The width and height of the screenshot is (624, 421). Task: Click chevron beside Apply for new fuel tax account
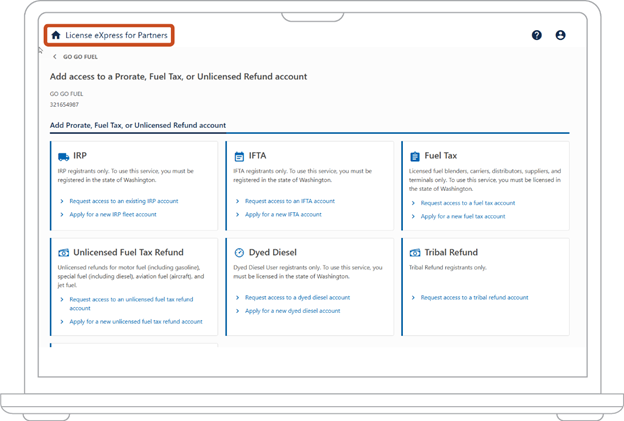(x=413, y=216)
